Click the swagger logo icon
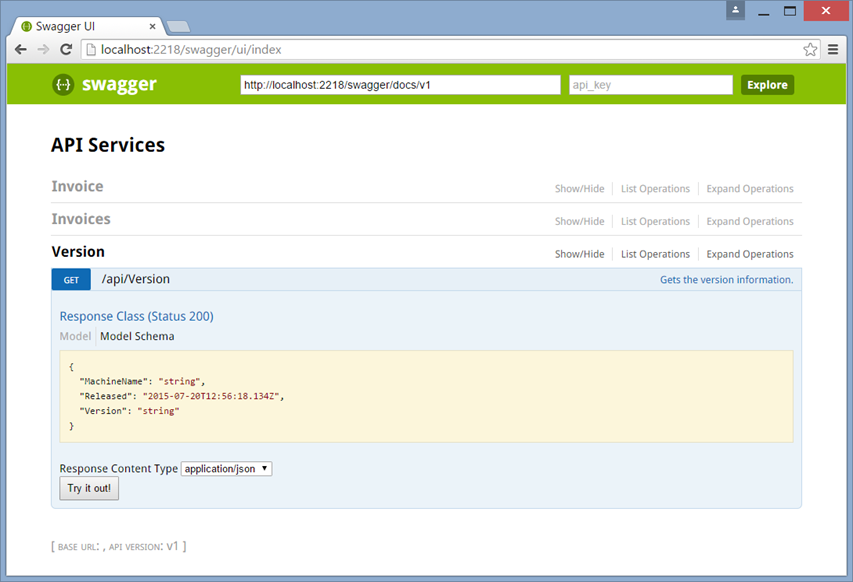 [63, 85]
